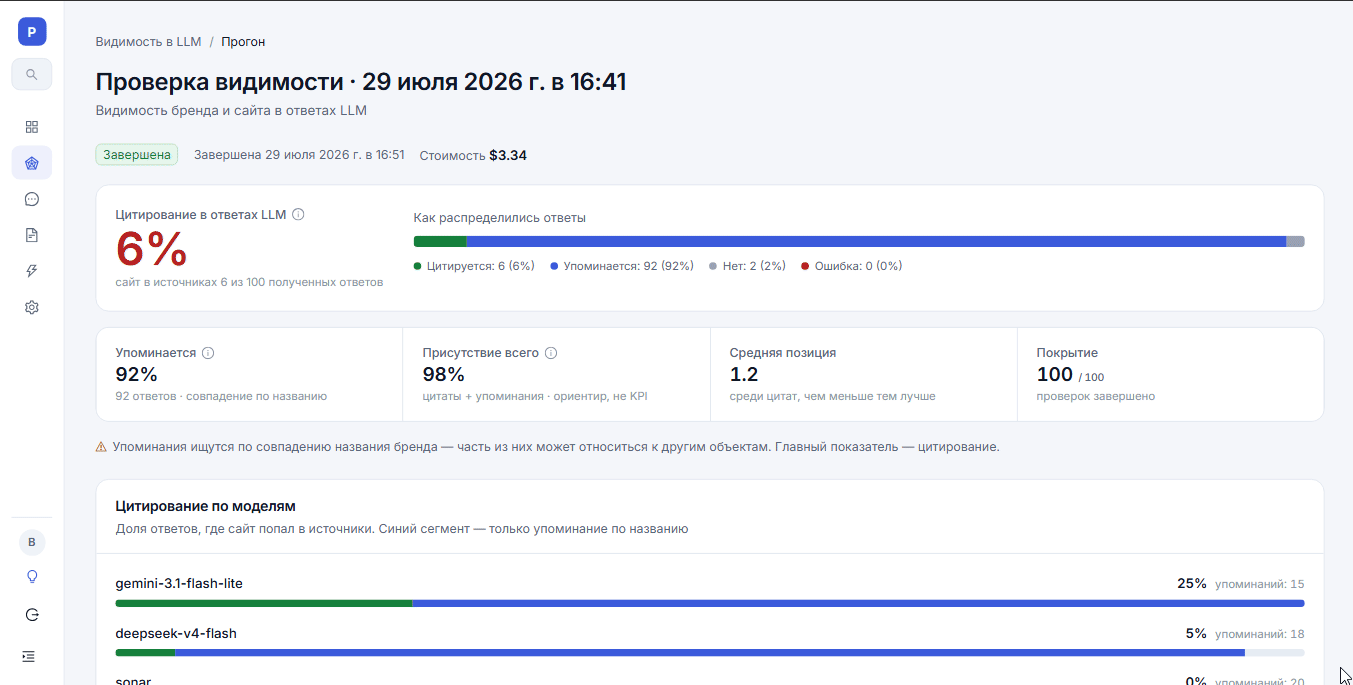Click the gemini-3.1-flash-lite progress bar
This screenshot has height=685, width=1353.
710,603
